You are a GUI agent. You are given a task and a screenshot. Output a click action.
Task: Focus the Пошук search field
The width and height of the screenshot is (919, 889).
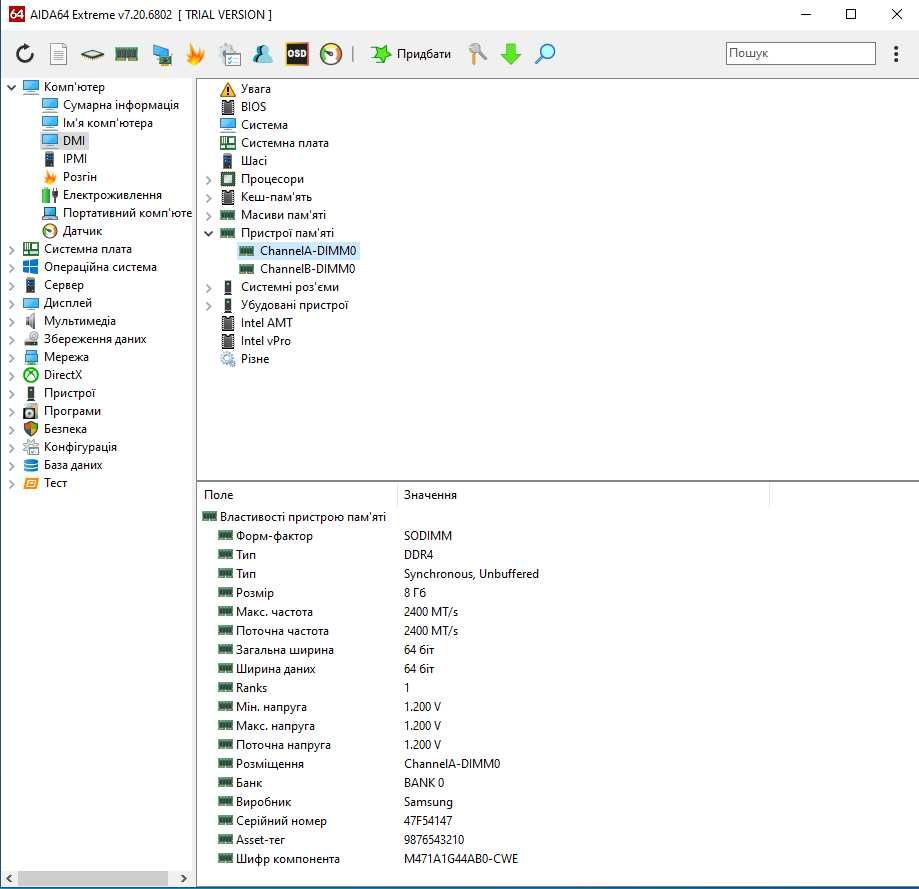point(801,53)
